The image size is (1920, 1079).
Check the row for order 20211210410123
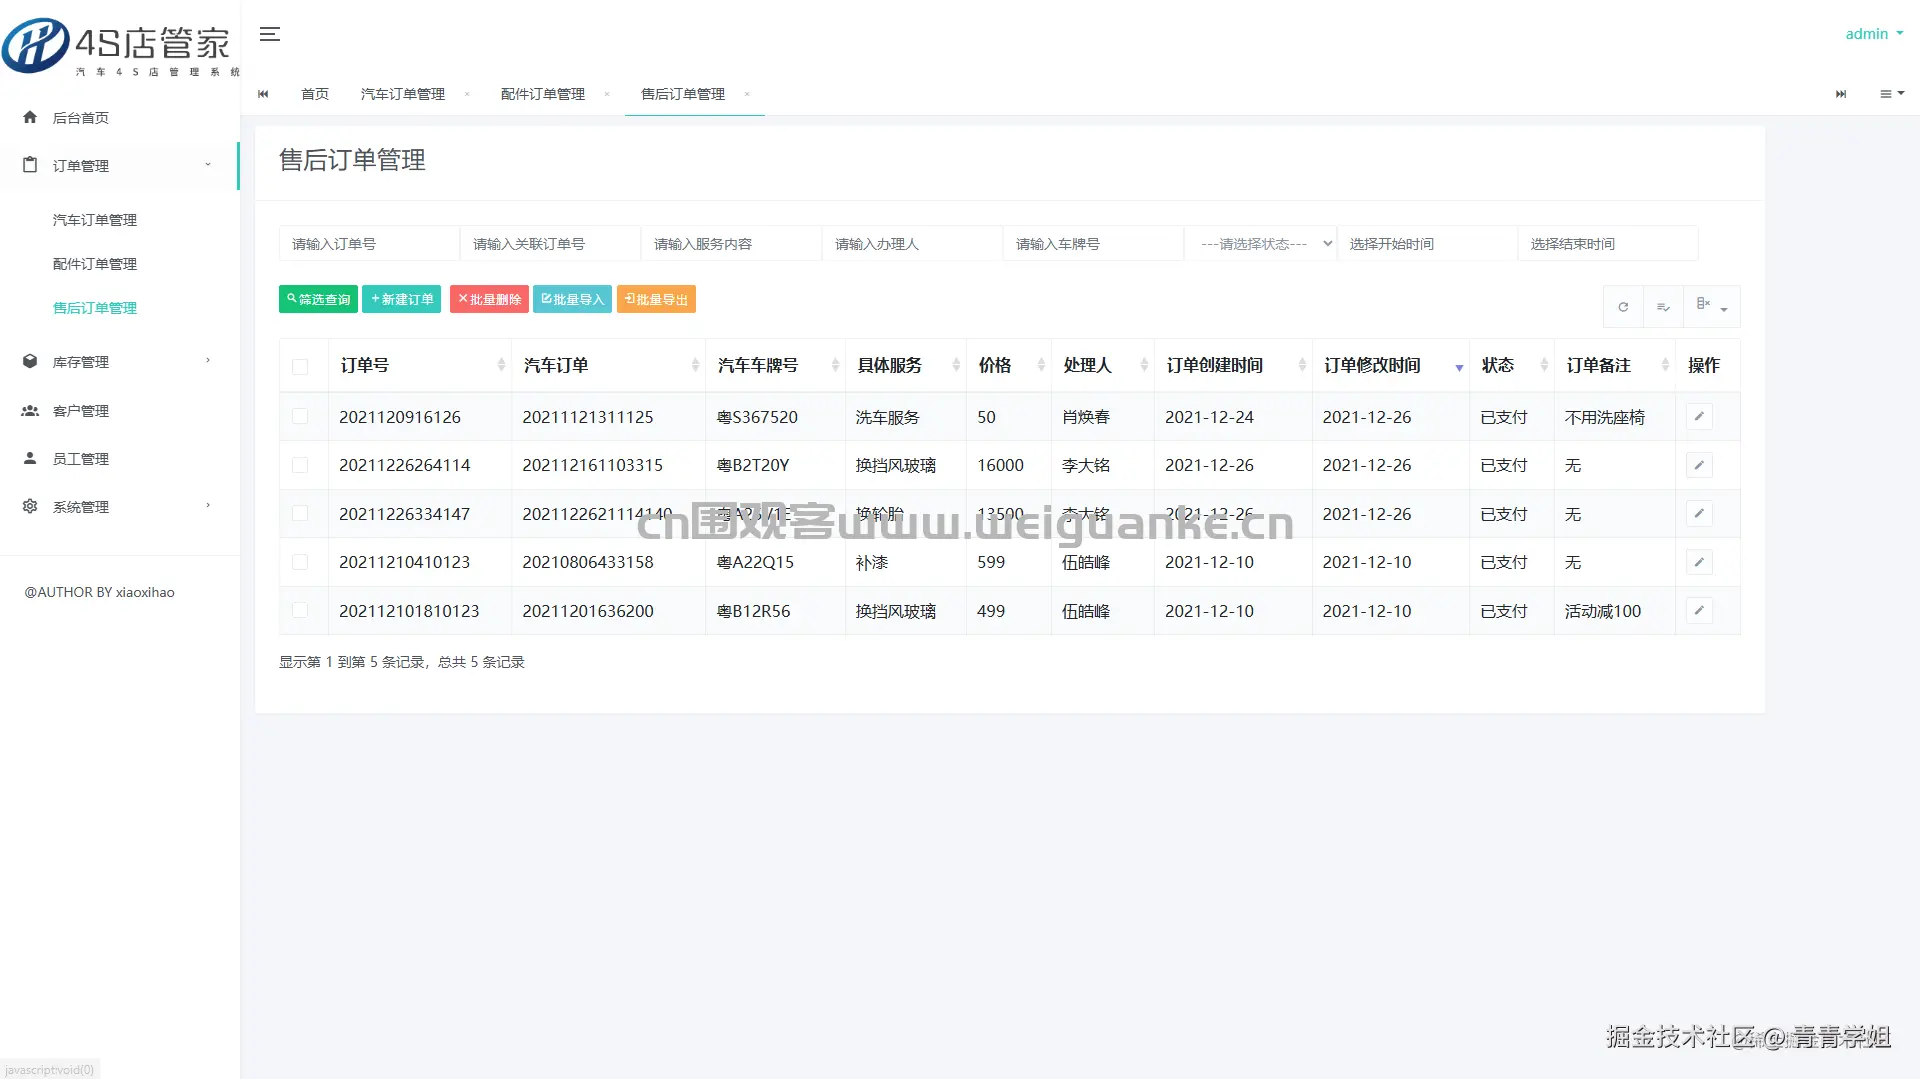coord(300,562)
